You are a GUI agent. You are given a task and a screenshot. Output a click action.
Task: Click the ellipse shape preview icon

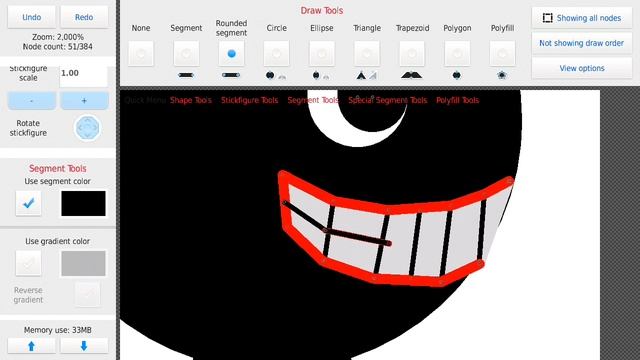[321, 75]
